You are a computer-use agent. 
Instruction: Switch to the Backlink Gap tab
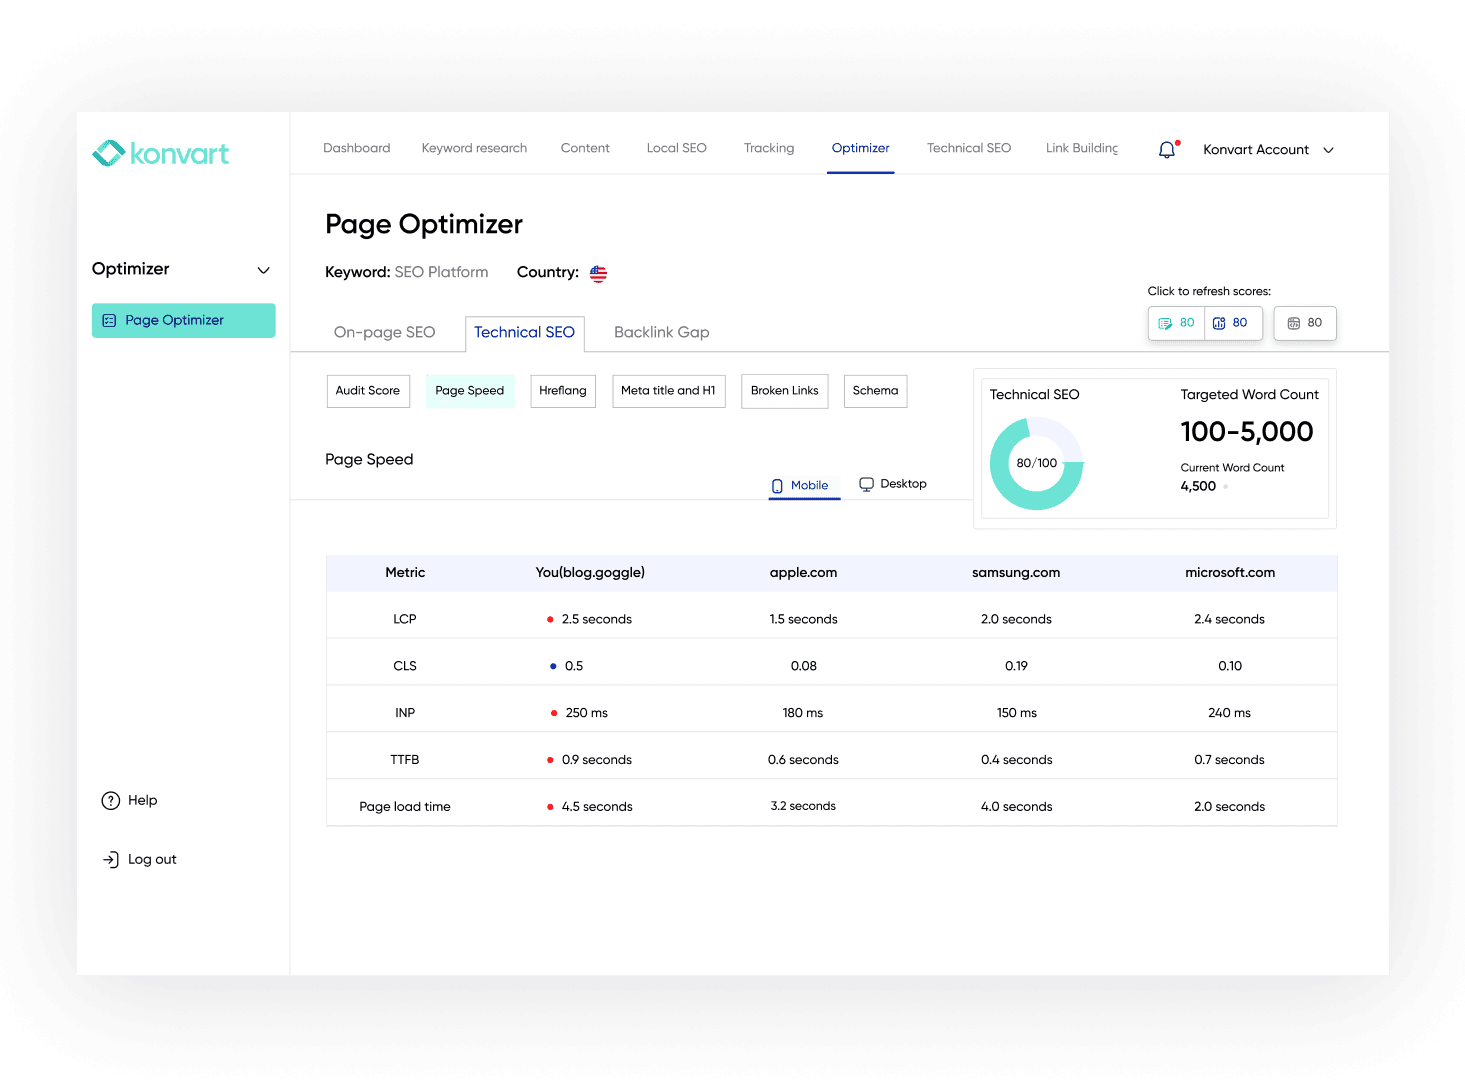[660, 332]
